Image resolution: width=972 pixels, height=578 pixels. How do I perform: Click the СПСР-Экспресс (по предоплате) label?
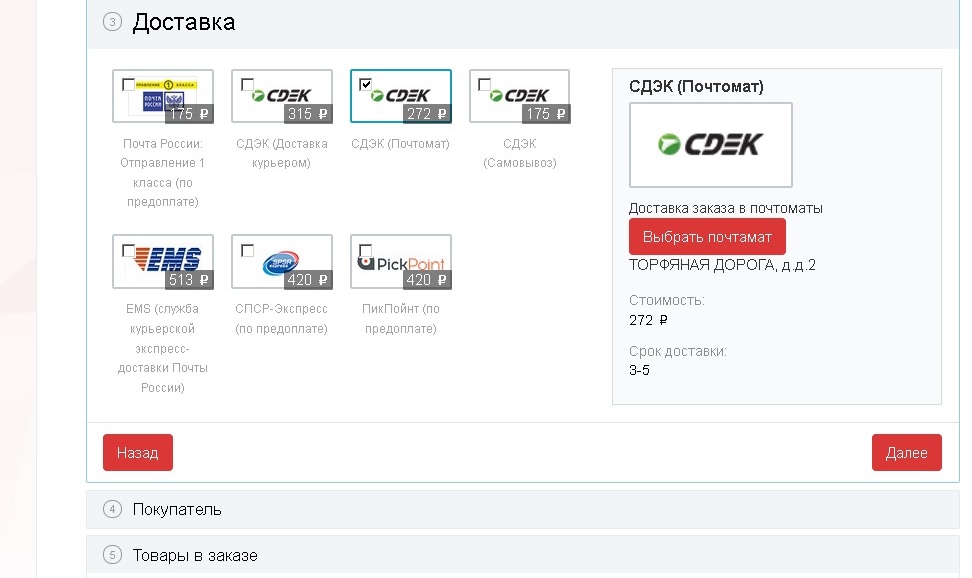(x=281, y=319)
